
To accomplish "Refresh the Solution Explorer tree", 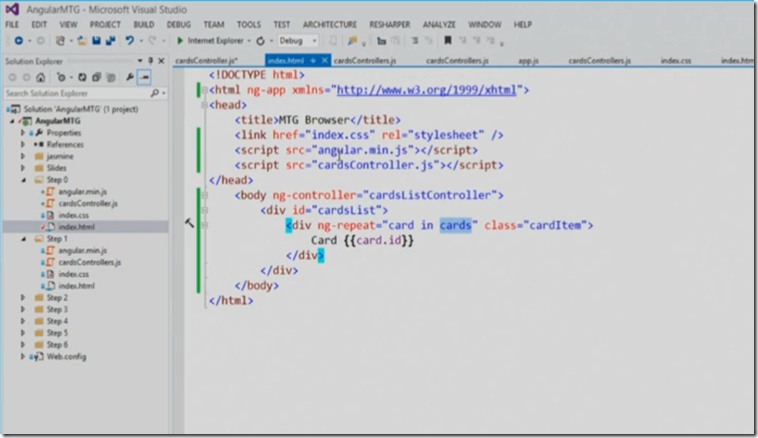I will (83, 77).
